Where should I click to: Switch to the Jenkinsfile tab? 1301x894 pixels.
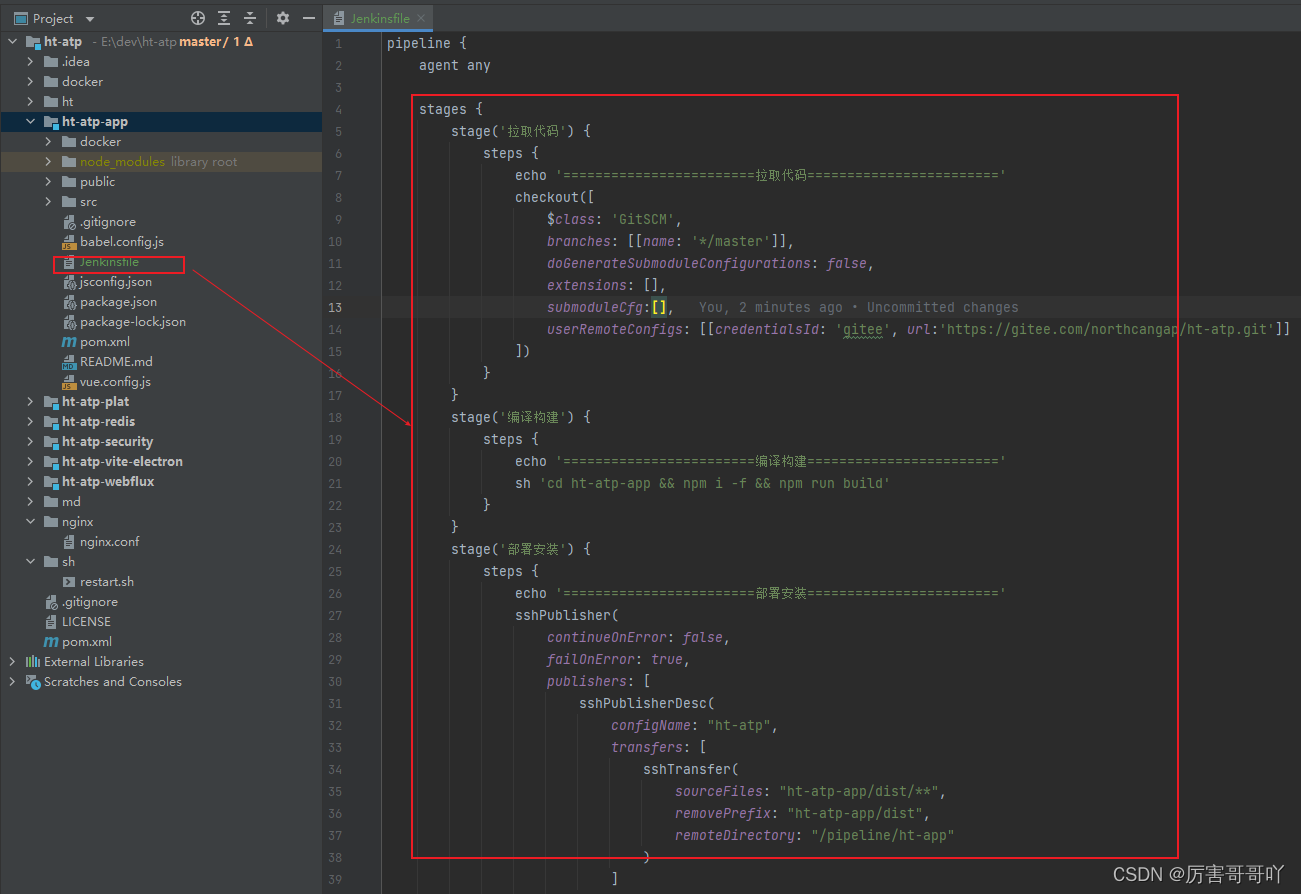(x=379, y=18)
